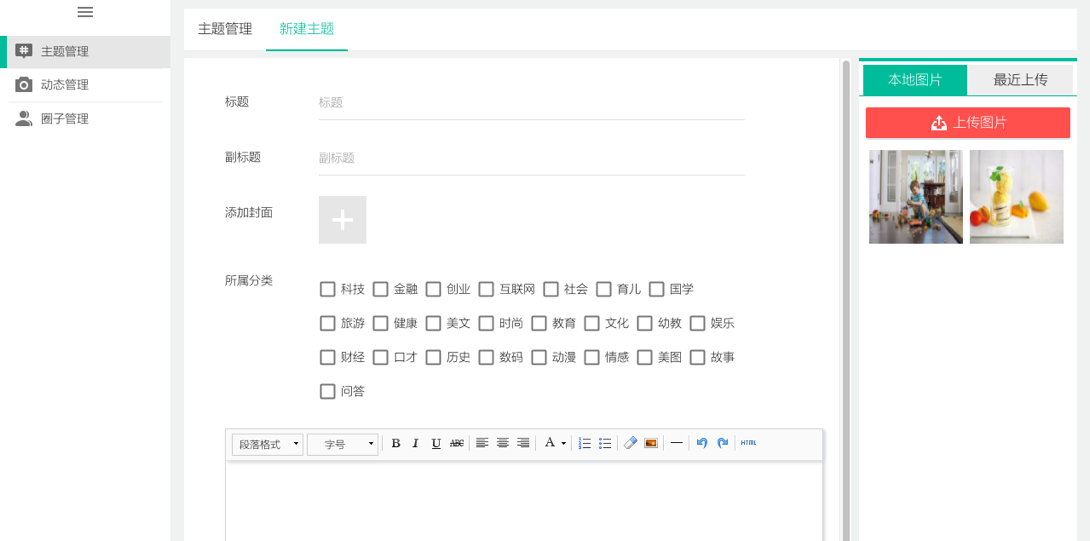
Task: Check the 问答 category checkbox
Action: pyautogui.click(x=327, y=391)
